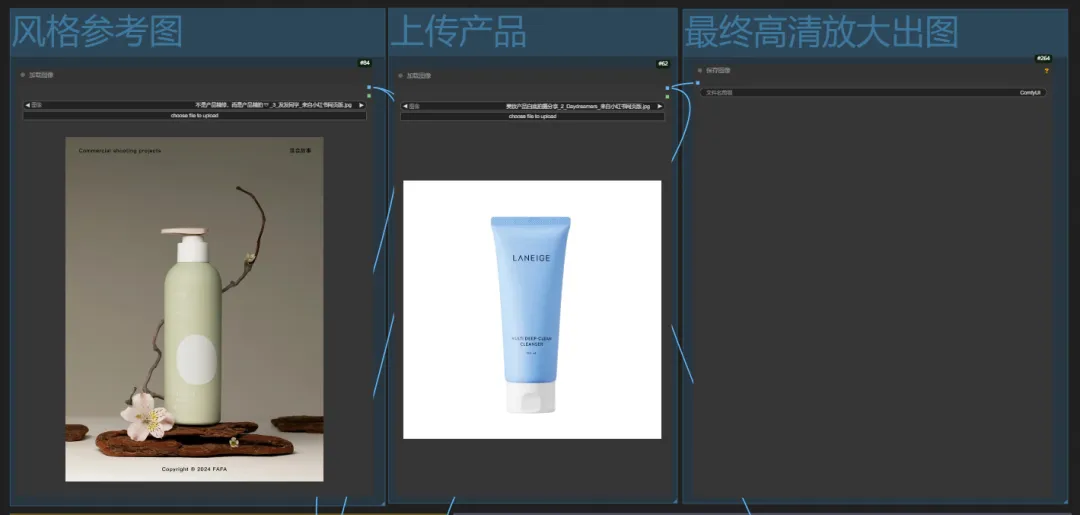This screenshot has height=515, width=1080.
Task: Select previous image in node #84
Action: pyautogui.click(x=28, y=105)
